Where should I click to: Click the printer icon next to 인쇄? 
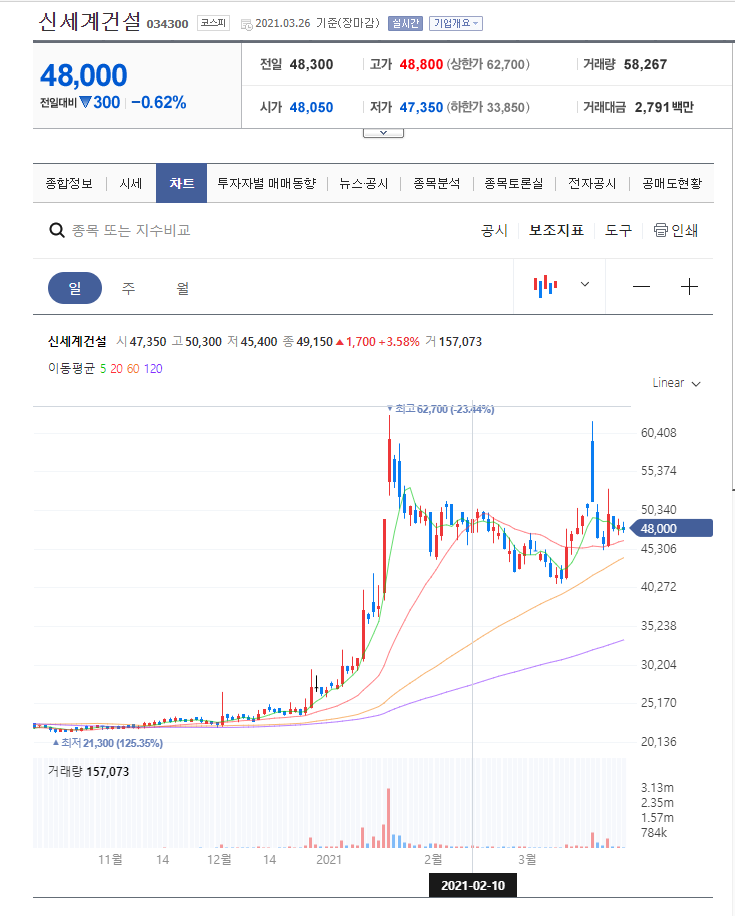coord(660,230)
